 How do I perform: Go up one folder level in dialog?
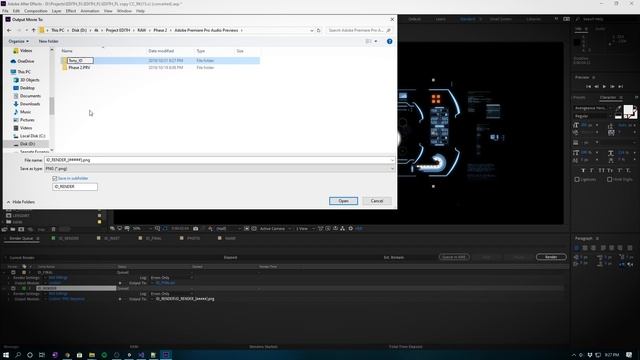33,30
